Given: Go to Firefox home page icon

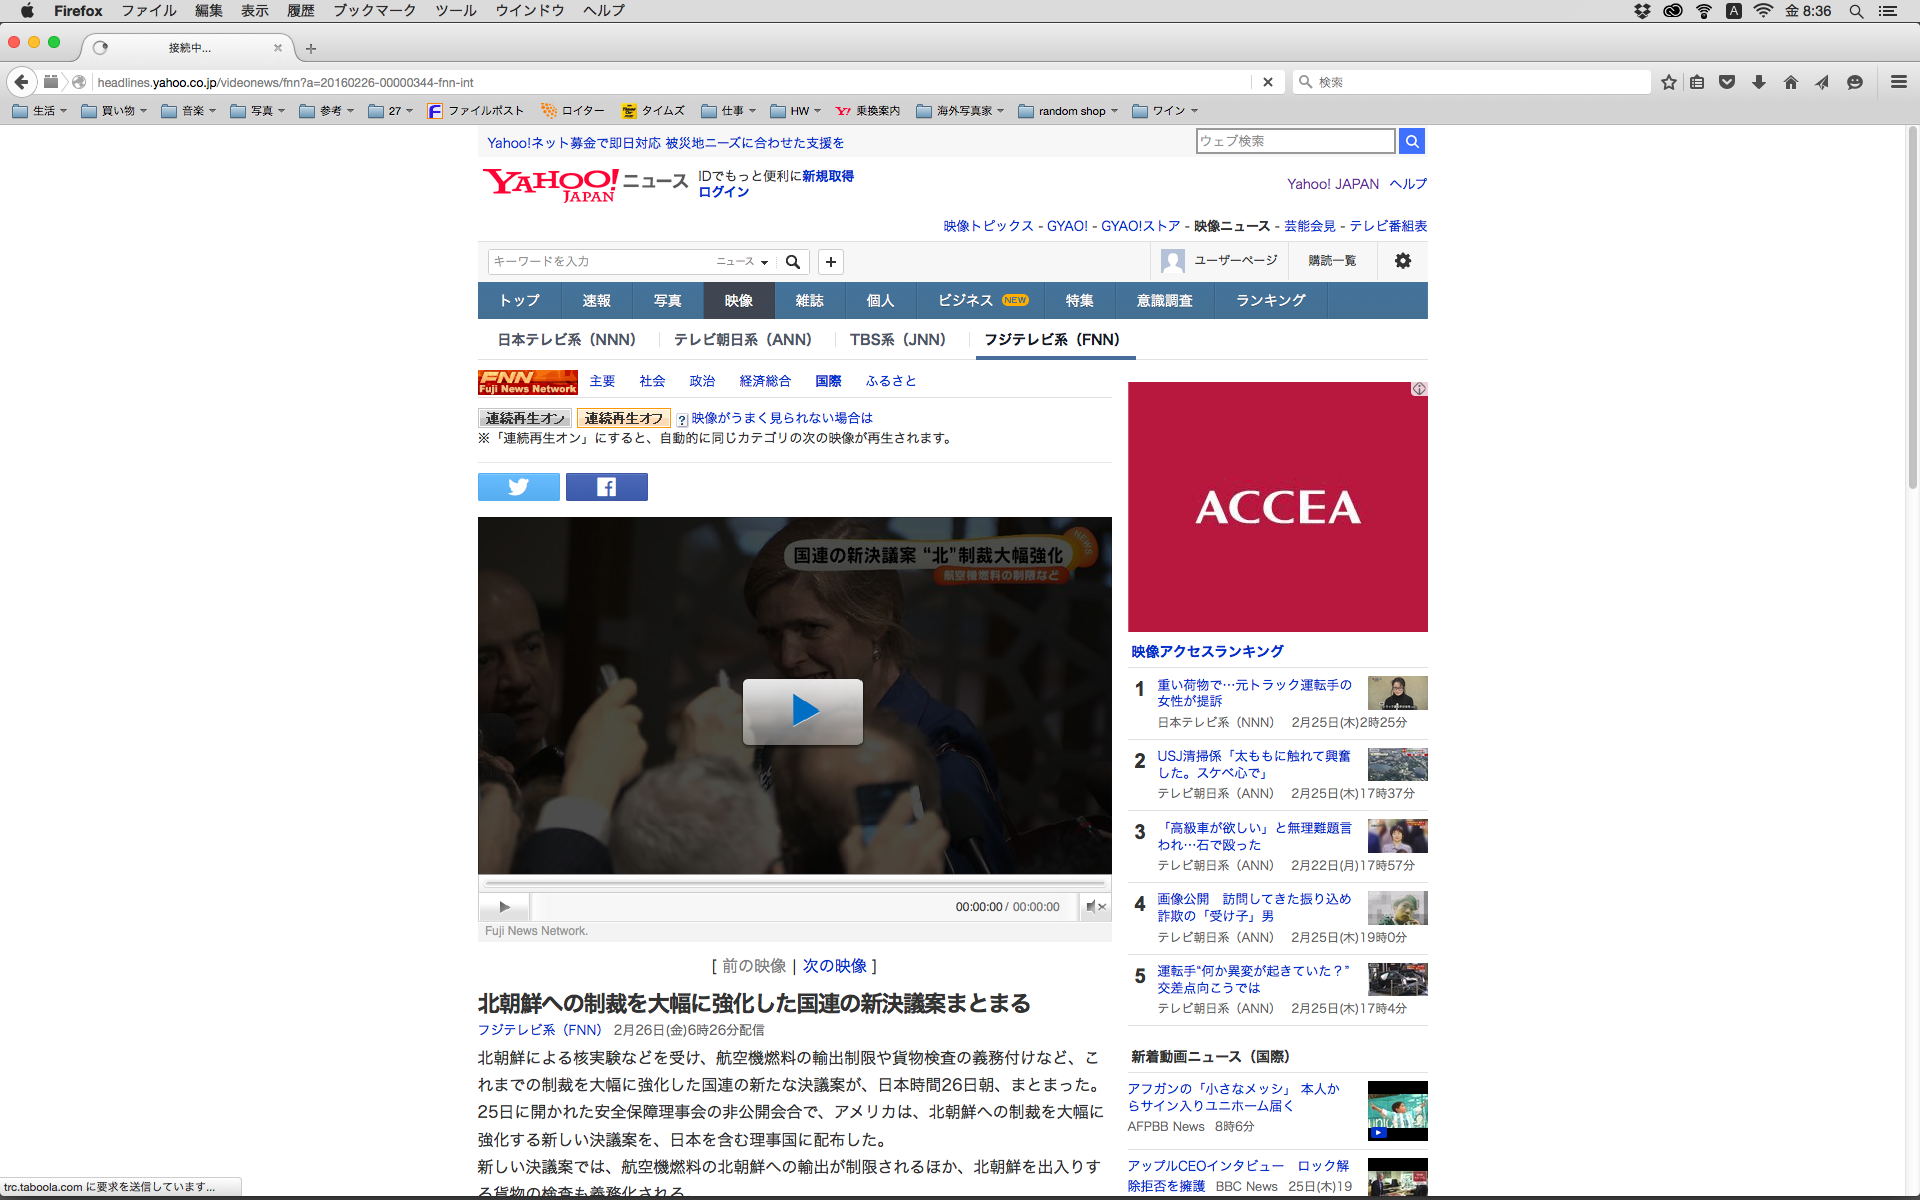Looking at the screenshot, I should [x=1790, y=82].
